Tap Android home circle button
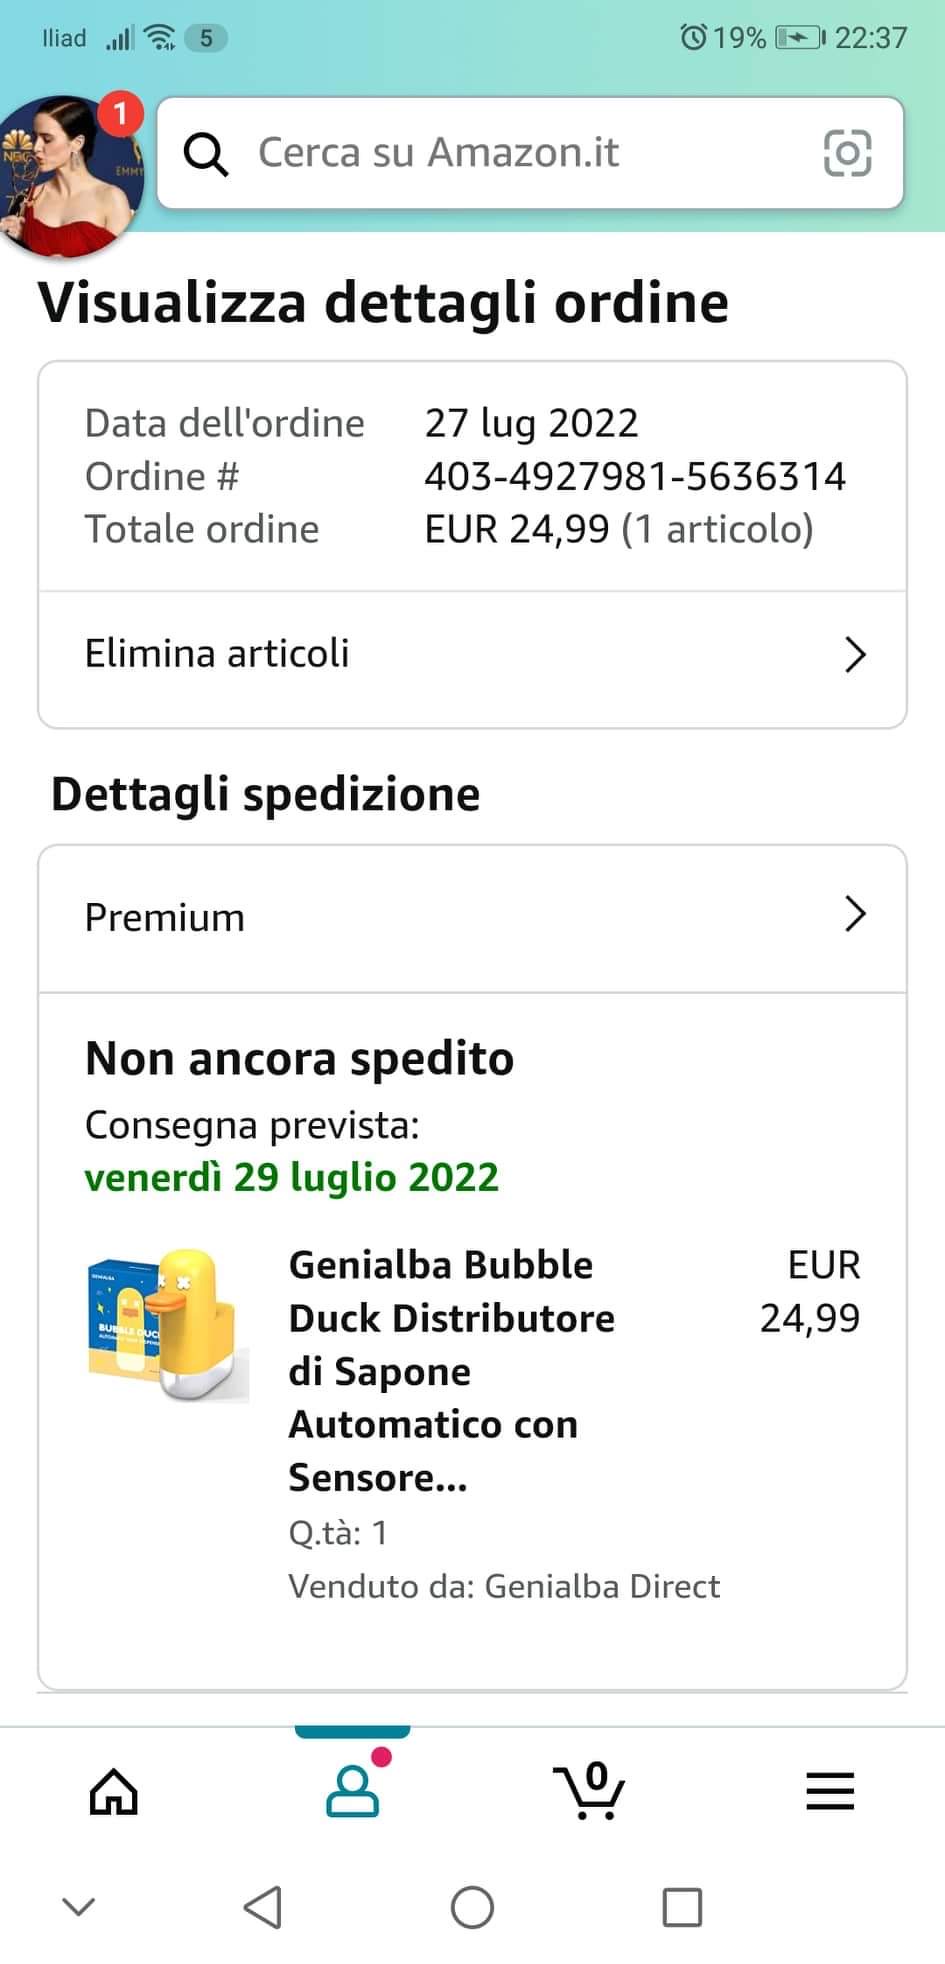The height and width of the screenshot is (1964, 945). (x=472, y=1907)
